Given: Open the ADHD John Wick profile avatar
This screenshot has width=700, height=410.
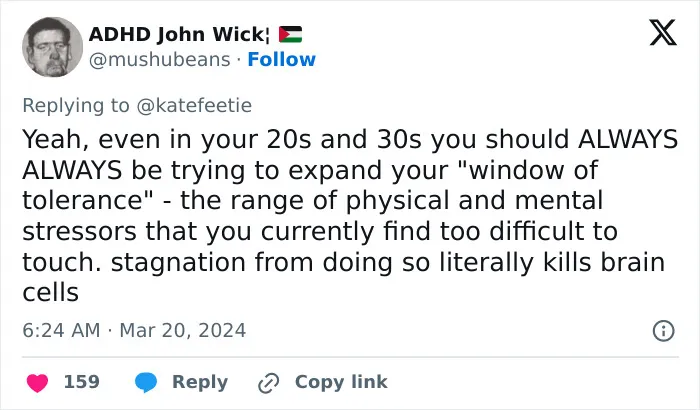Looking at the screenshot, I should click(52, 47).
